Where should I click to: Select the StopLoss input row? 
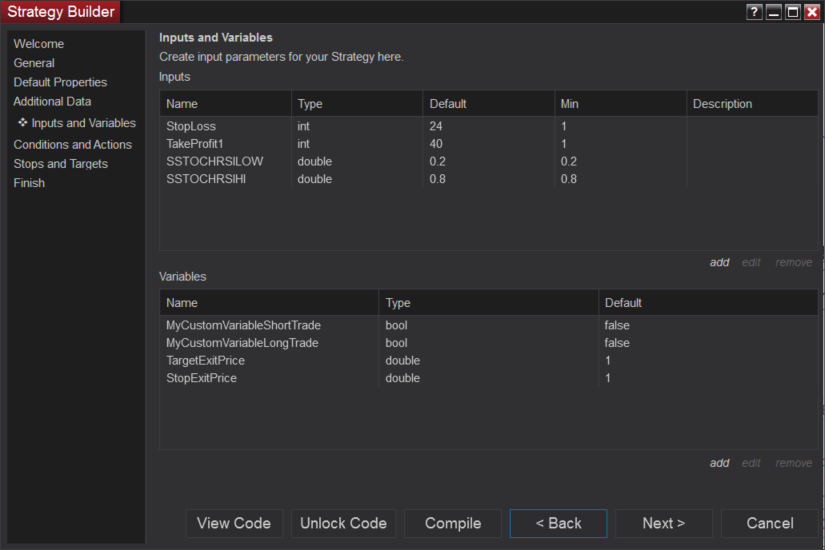(x=191, y=127)
